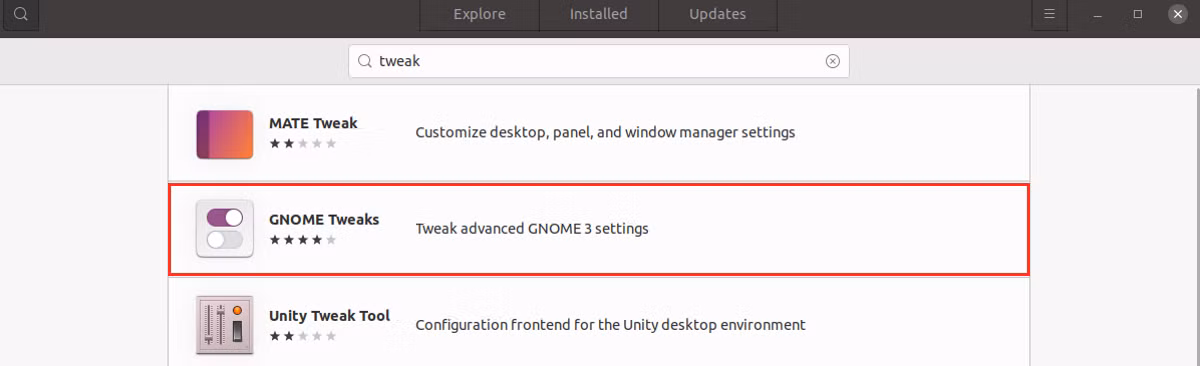1200x366 pixels.
Task: Click the magnifier icon inside search box
Action: pyautogui.click(x=365, y=61)
